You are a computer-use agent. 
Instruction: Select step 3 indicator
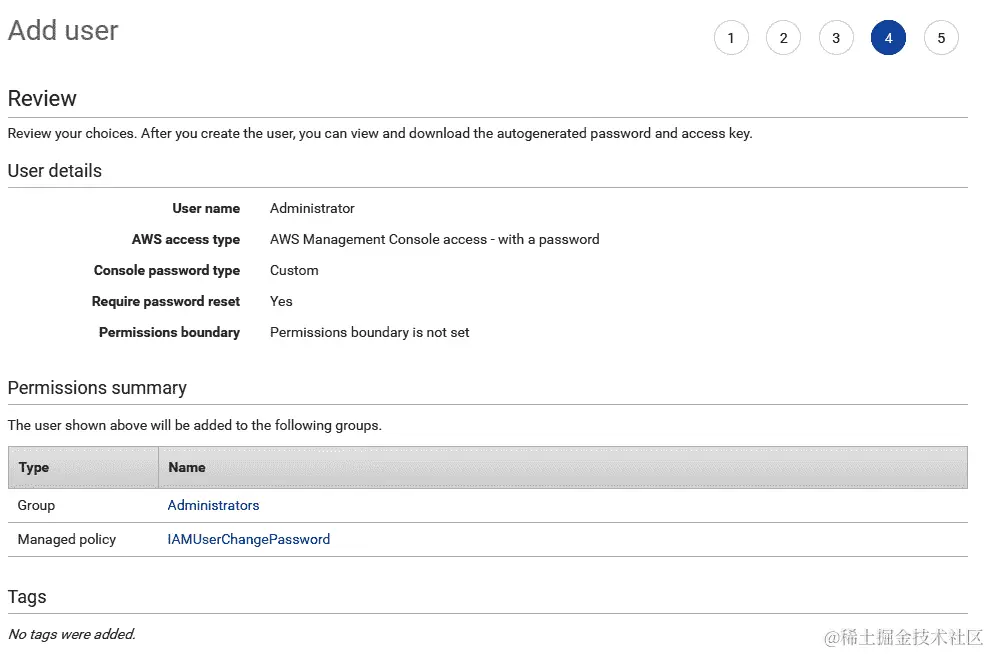(x=836, y=38)
